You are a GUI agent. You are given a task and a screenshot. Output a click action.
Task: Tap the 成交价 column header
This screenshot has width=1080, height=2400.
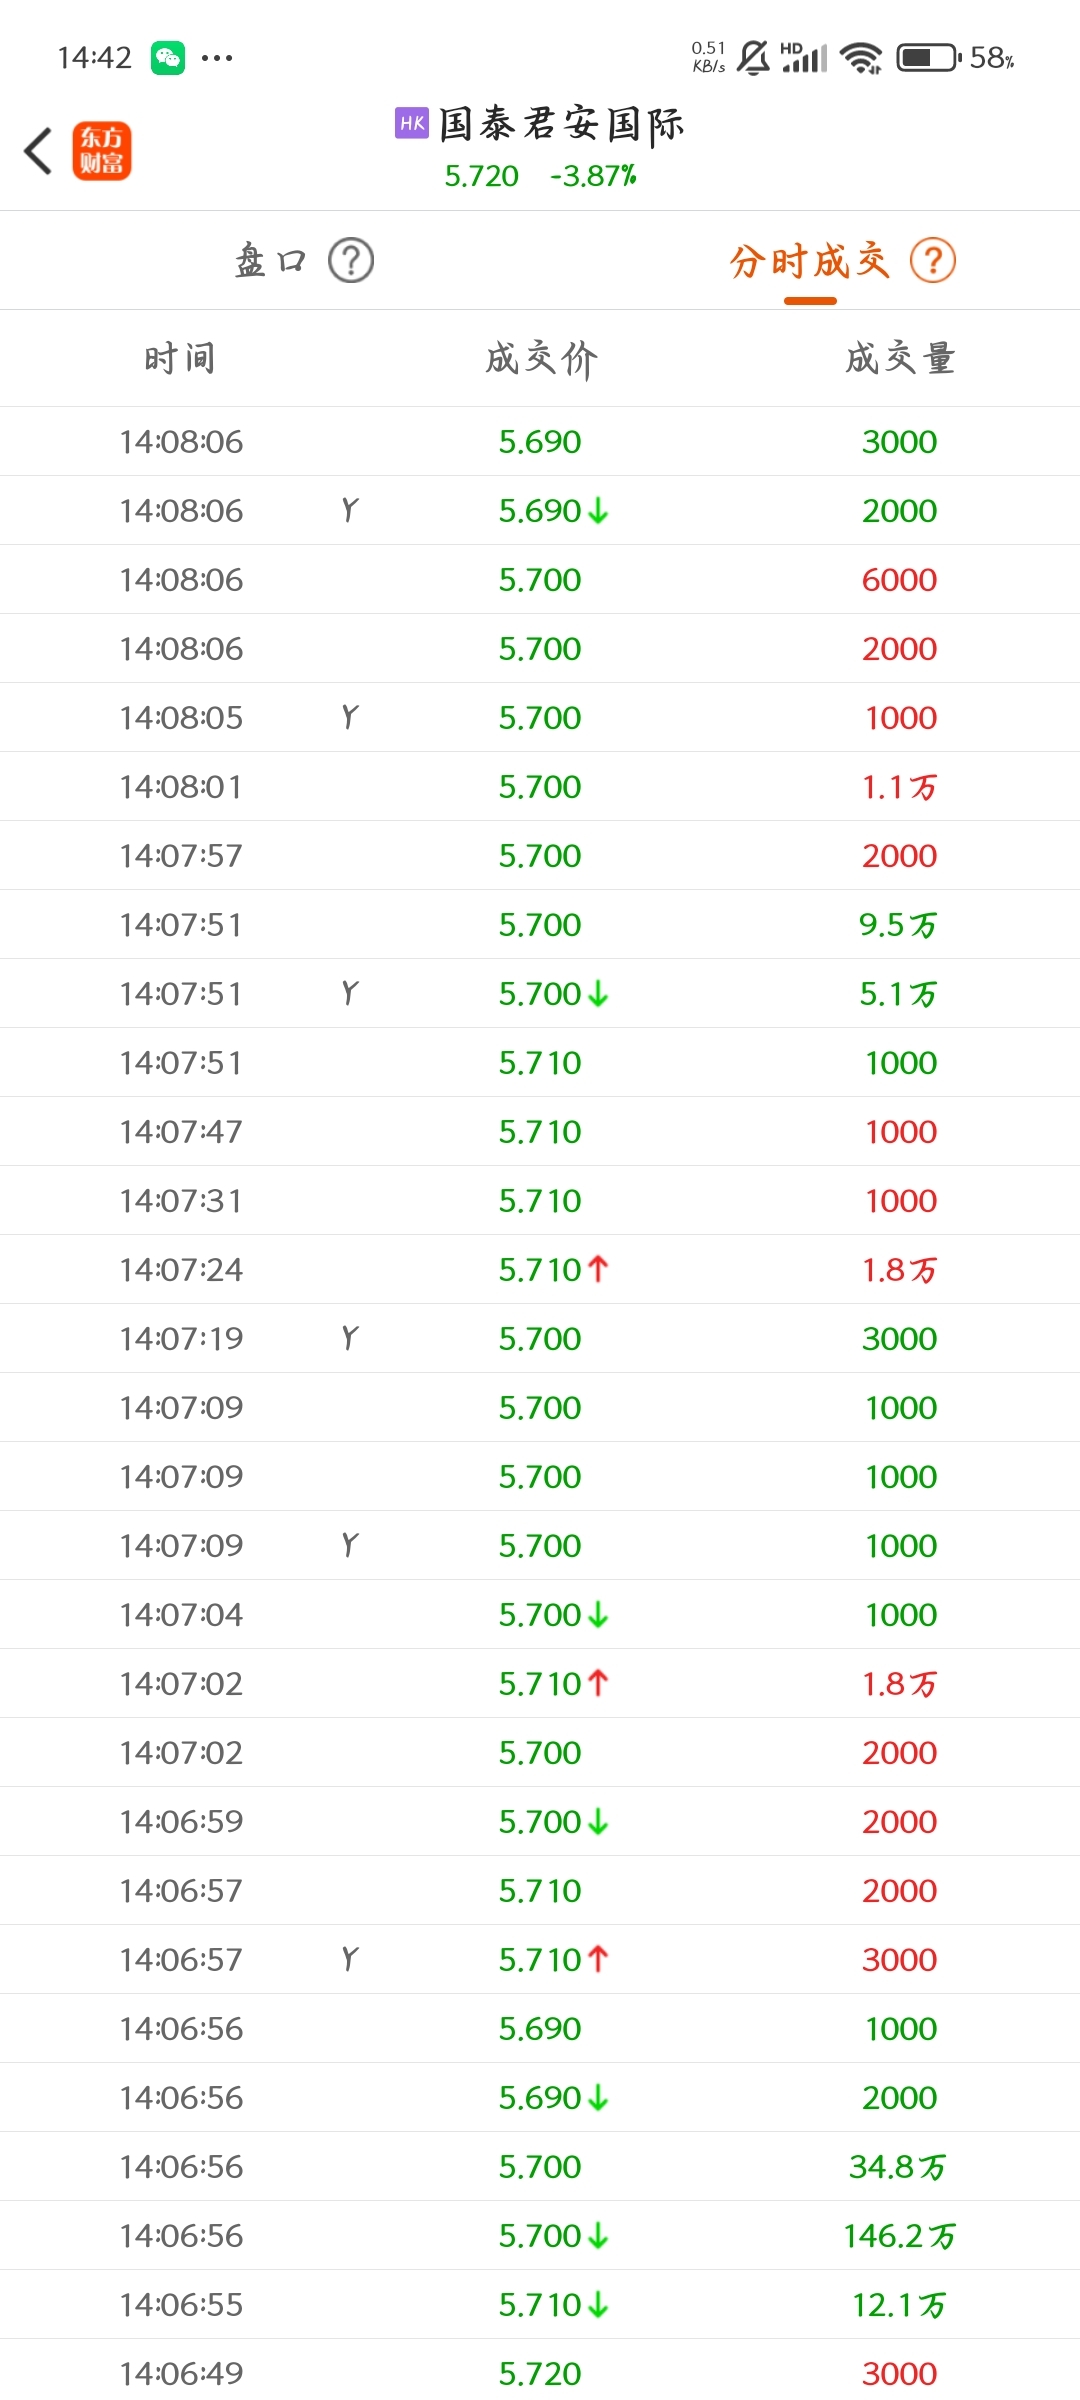coord(541,358)
